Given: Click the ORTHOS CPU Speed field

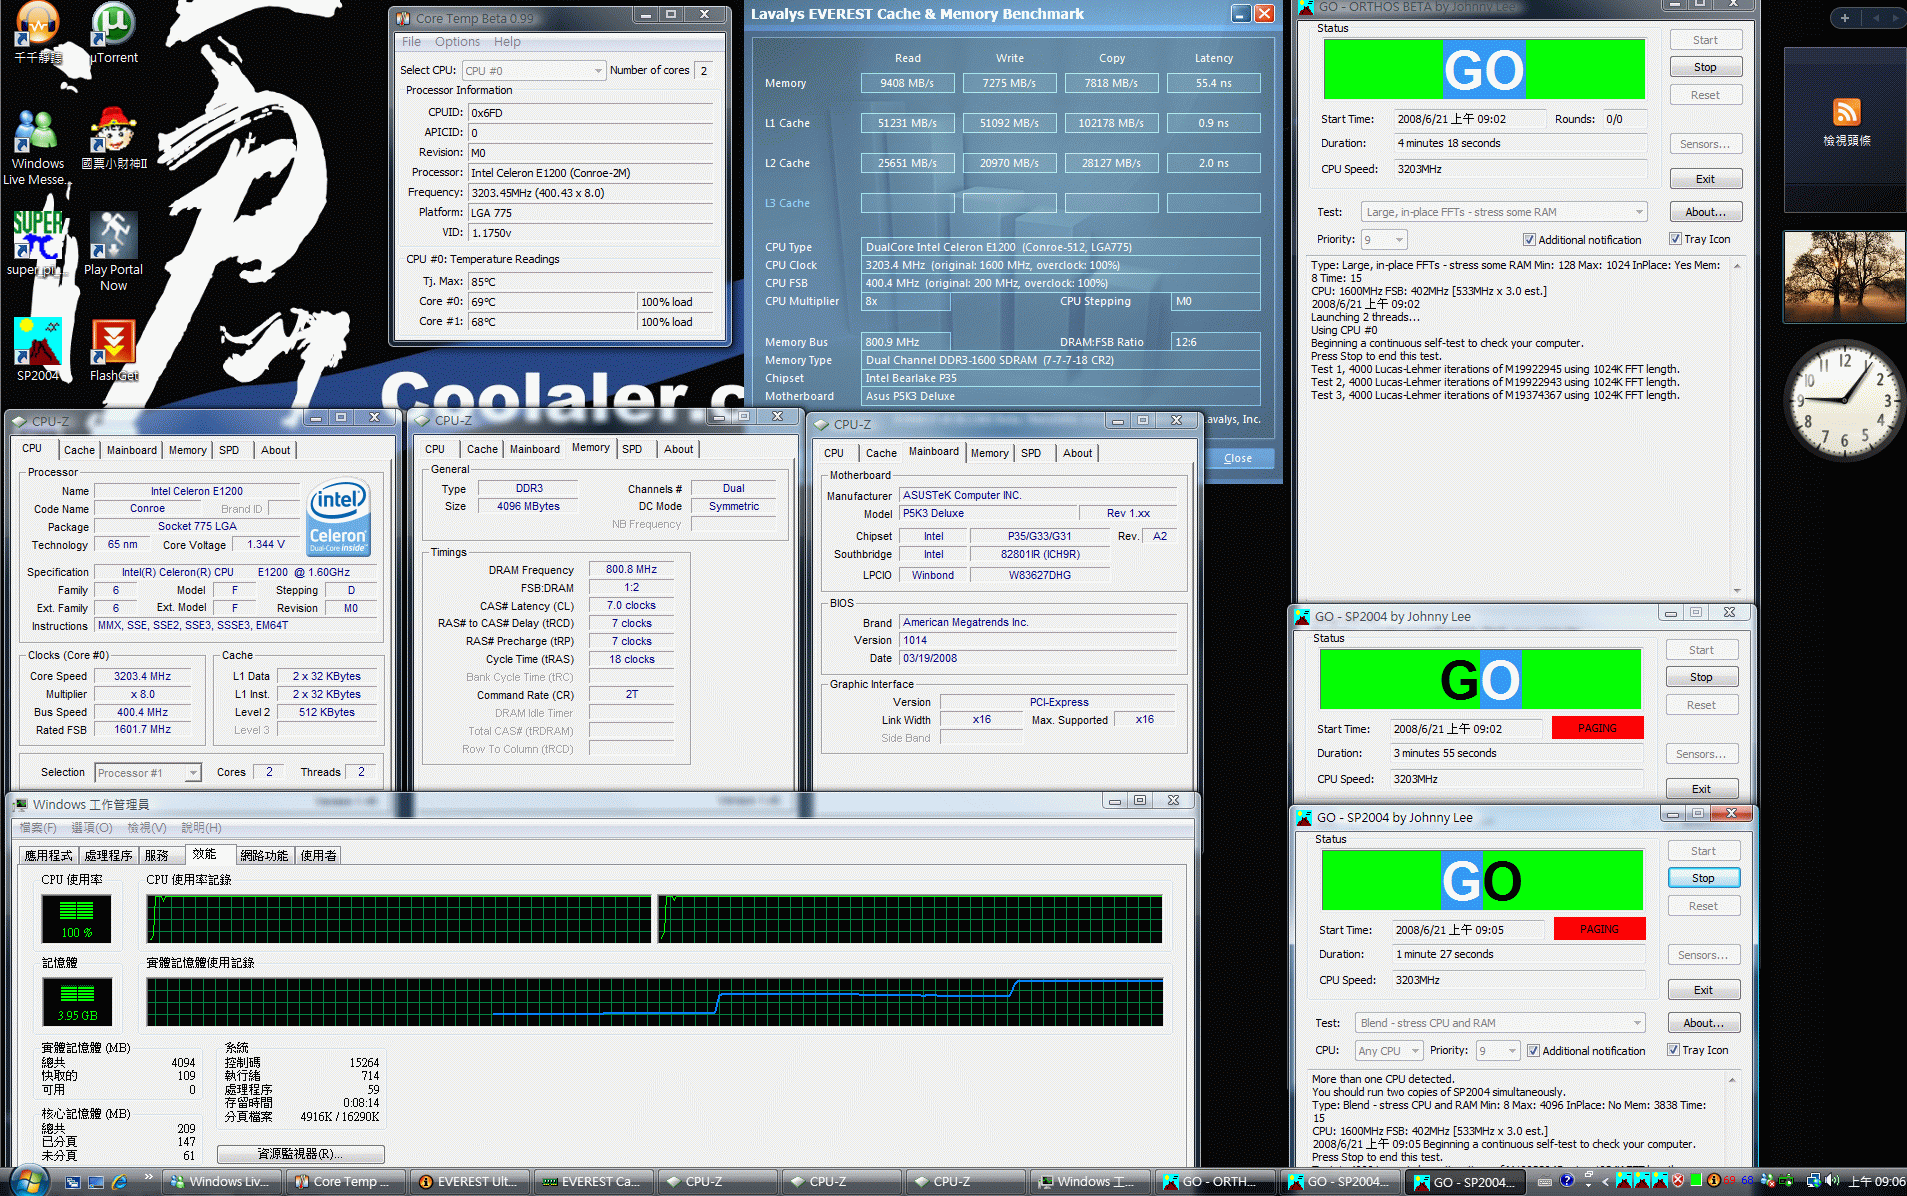Looking at the screenshot, I should tap(1520, 170).
